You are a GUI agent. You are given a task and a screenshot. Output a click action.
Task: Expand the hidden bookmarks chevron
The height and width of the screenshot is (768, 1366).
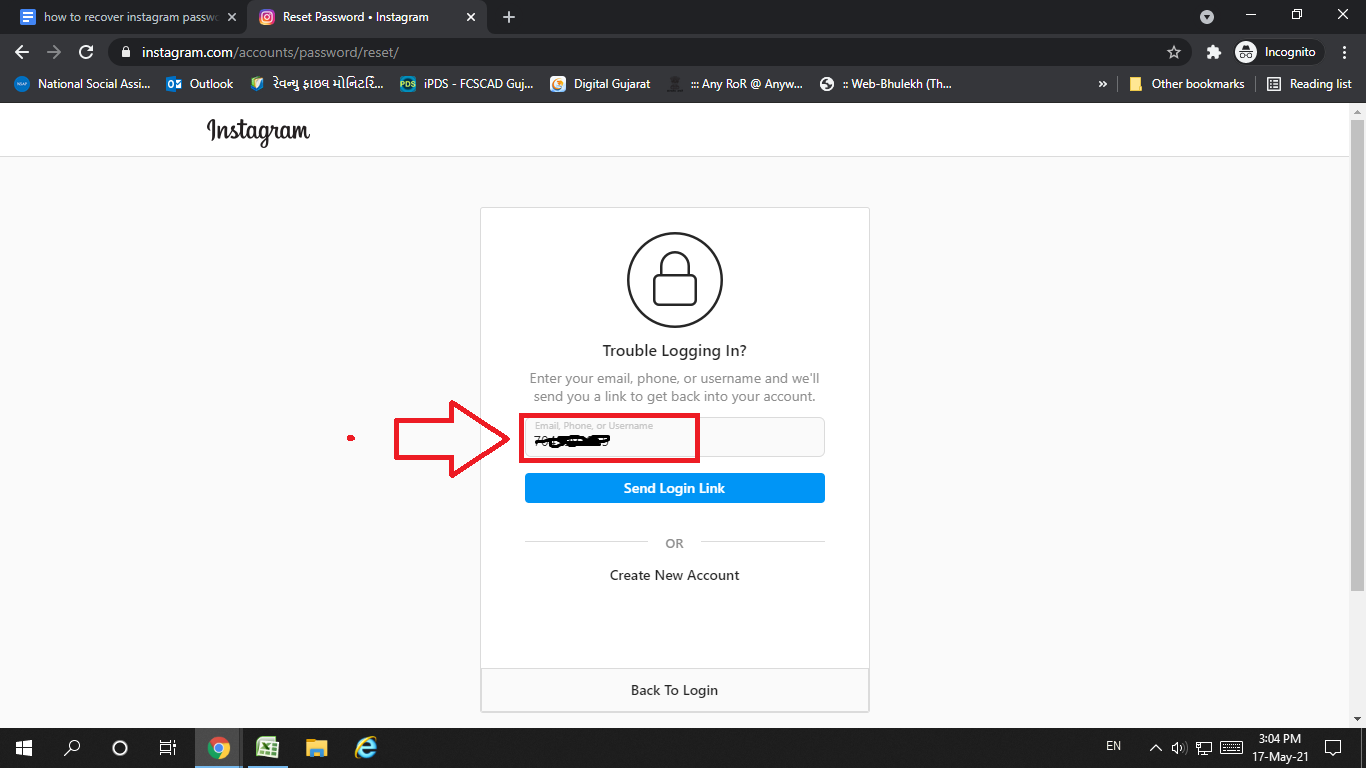pos(1103,84)
